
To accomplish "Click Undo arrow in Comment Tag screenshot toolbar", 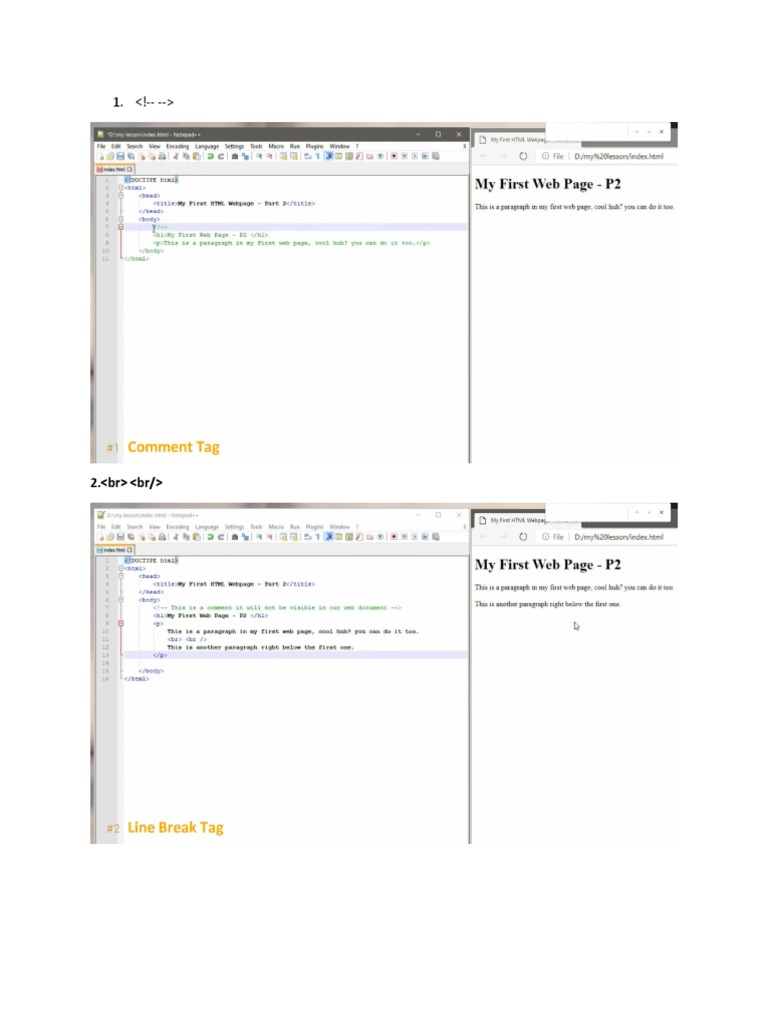I will [x=210, y=157].
